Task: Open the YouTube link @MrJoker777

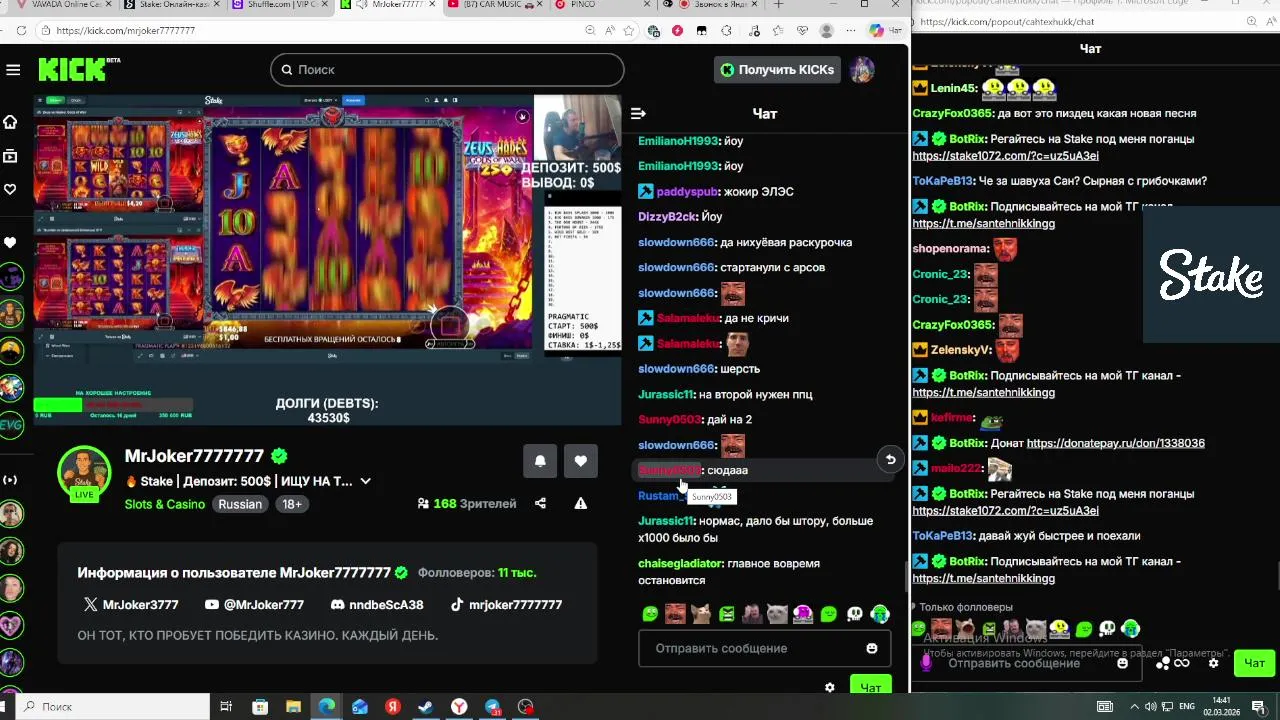Action: click(x=254, y=605)
